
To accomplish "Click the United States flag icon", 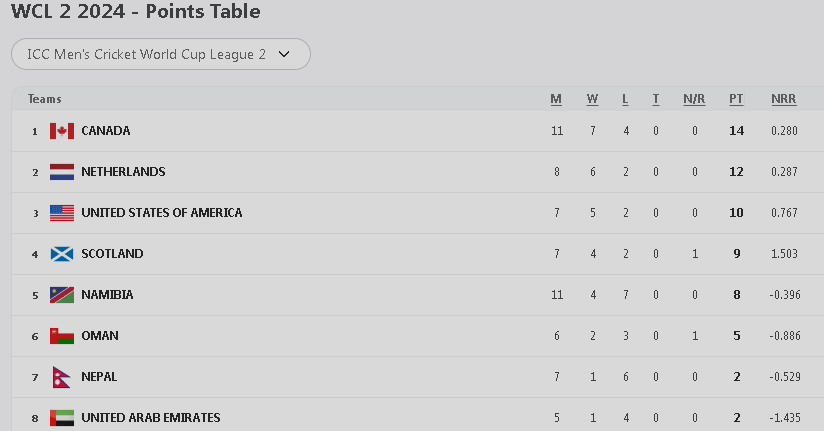I will (62, 213).
